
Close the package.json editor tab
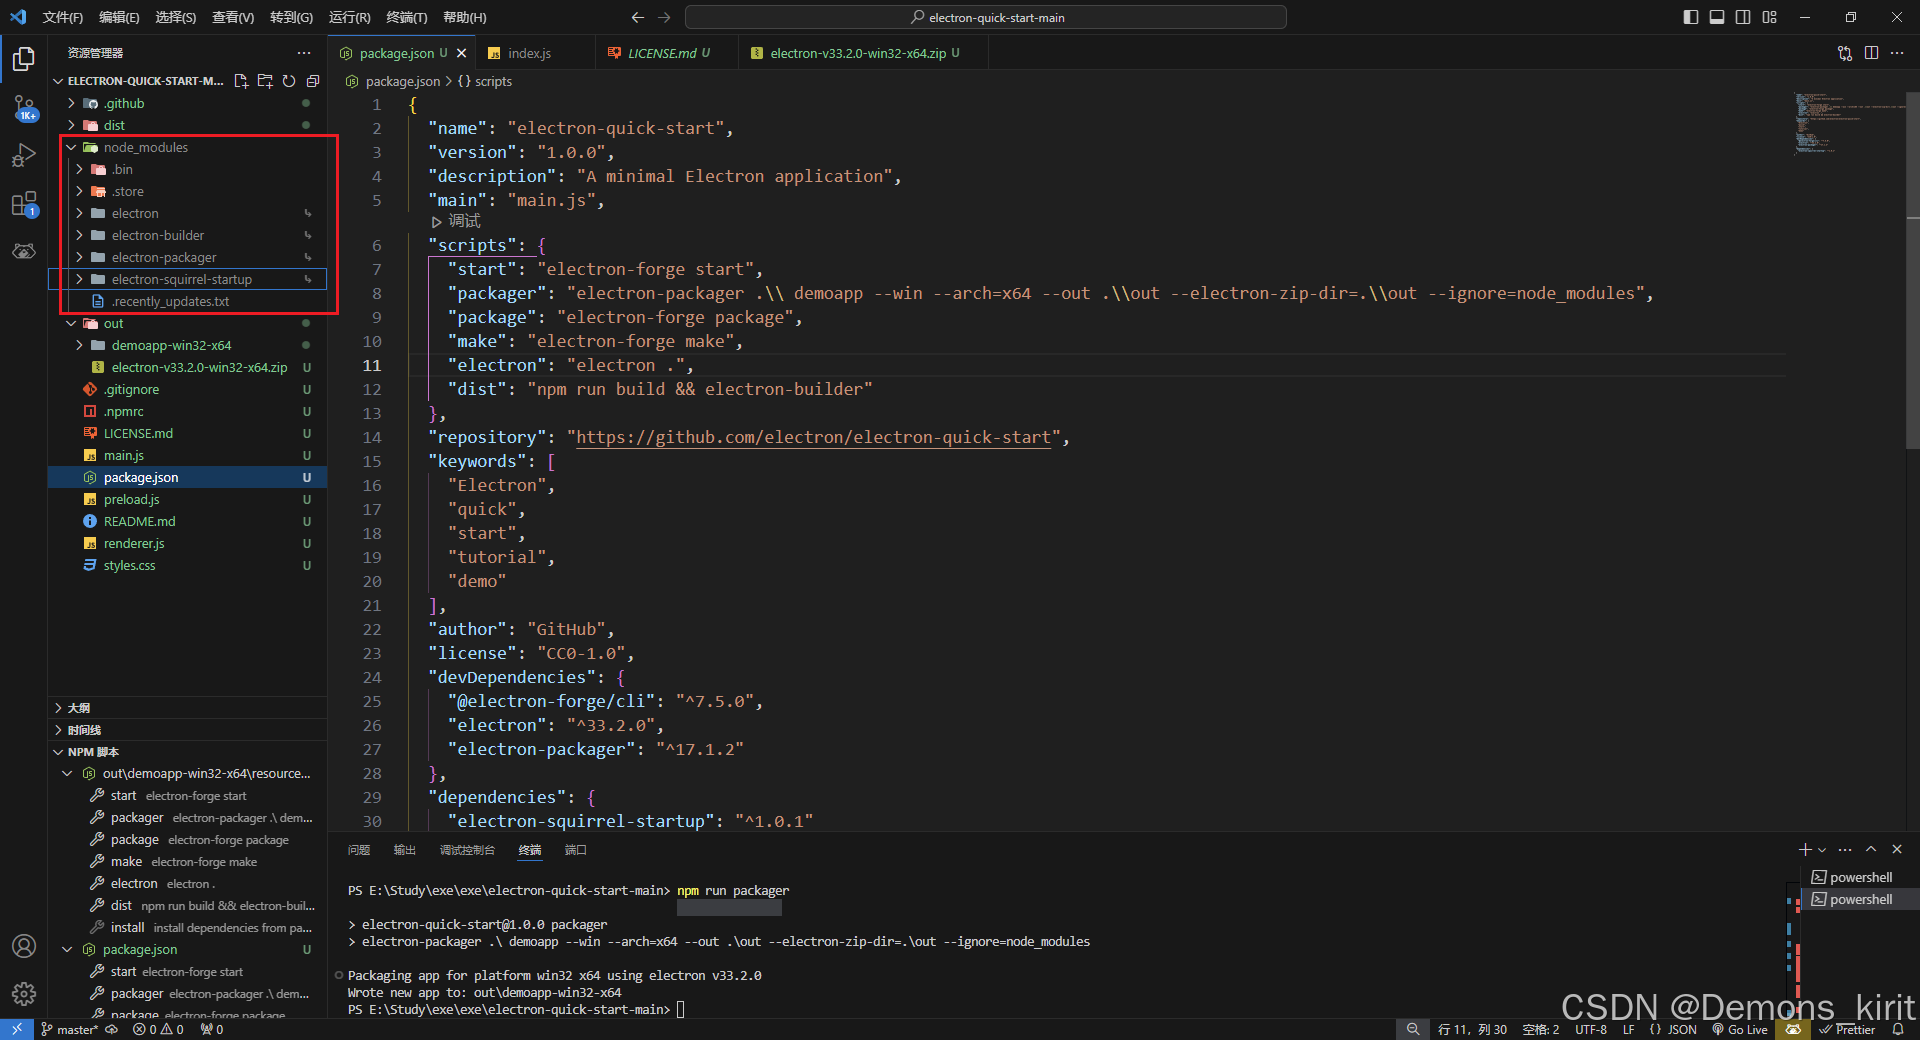coord(461,53)
